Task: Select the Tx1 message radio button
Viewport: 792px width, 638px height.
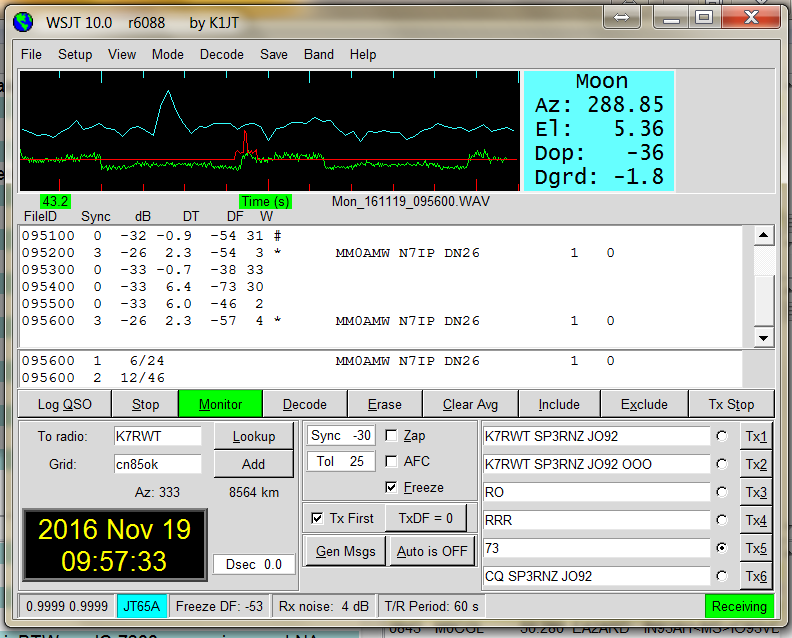Action: coord(722,436)
